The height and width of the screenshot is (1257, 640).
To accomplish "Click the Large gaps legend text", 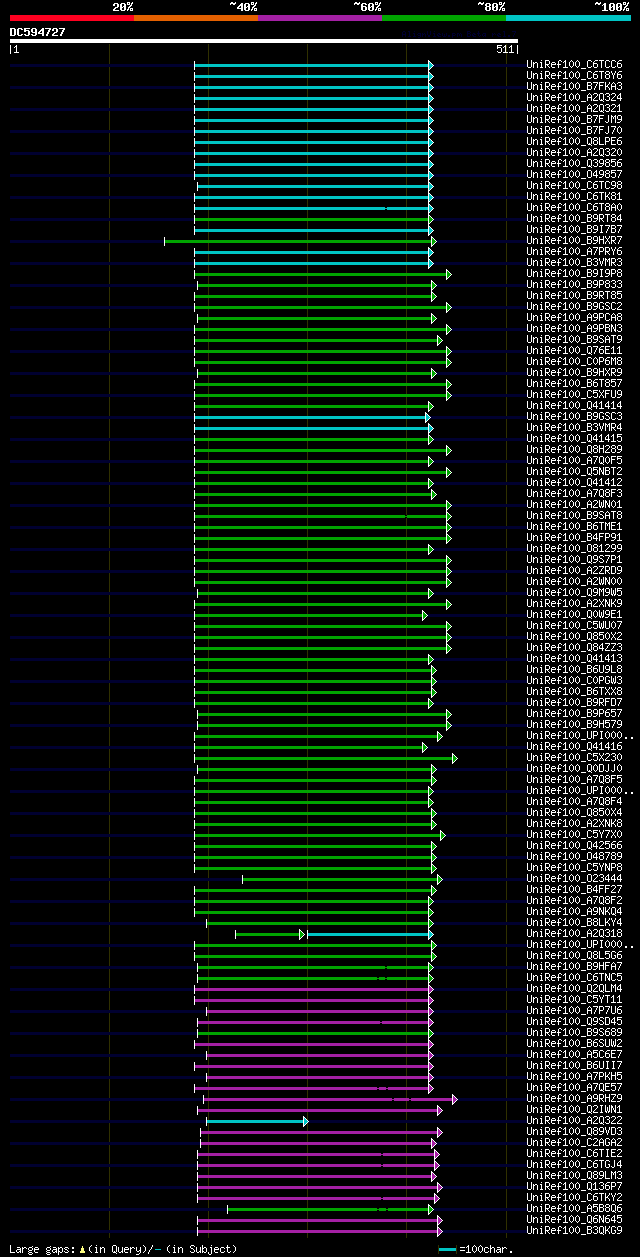I will (x=124, y=1249).
